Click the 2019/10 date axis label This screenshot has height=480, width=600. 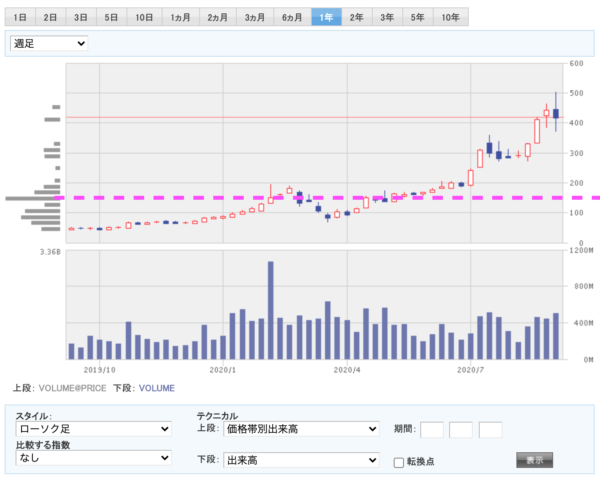point(99,370)
